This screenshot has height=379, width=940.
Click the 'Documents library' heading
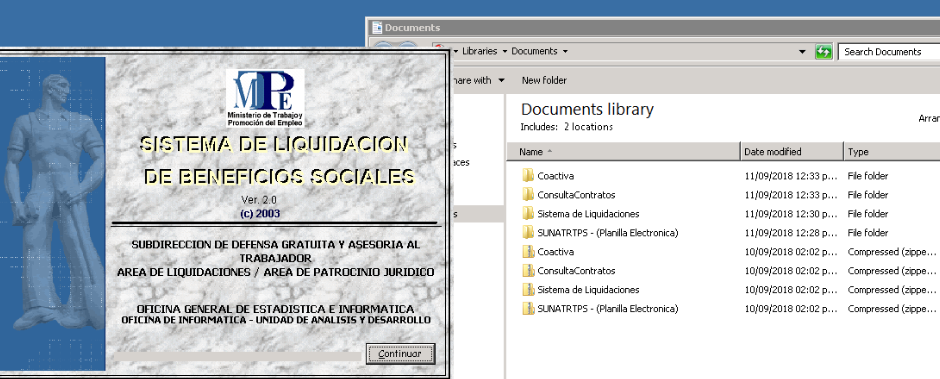click(587, 110)
